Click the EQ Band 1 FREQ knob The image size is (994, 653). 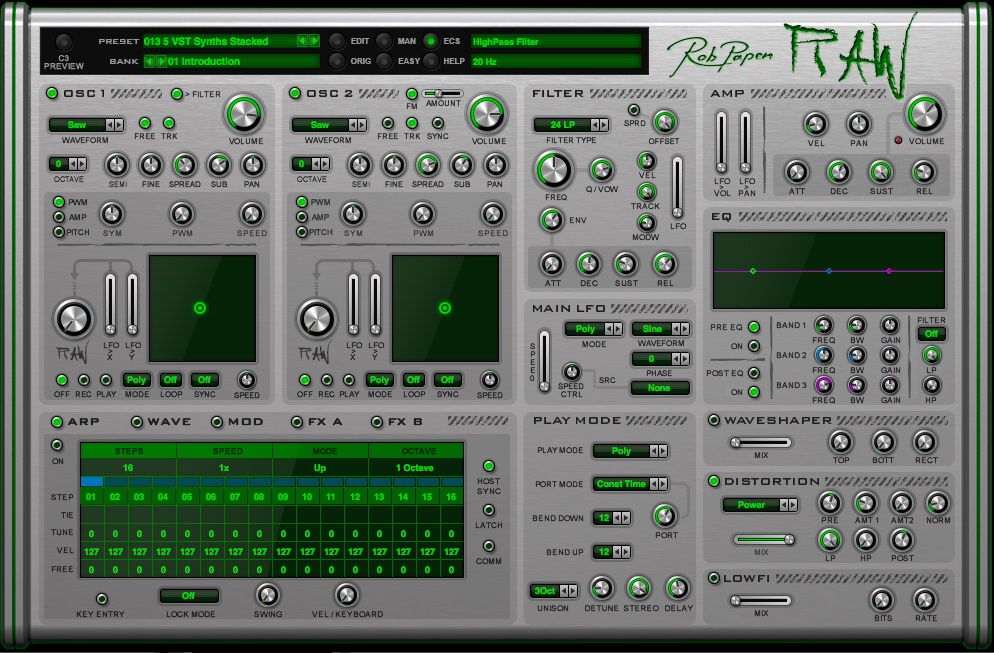click(823, 325)
